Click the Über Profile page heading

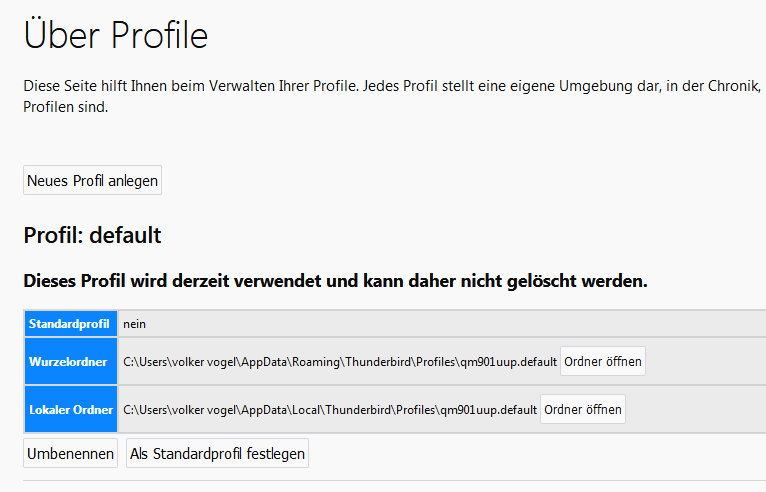(x=115, y=36)
